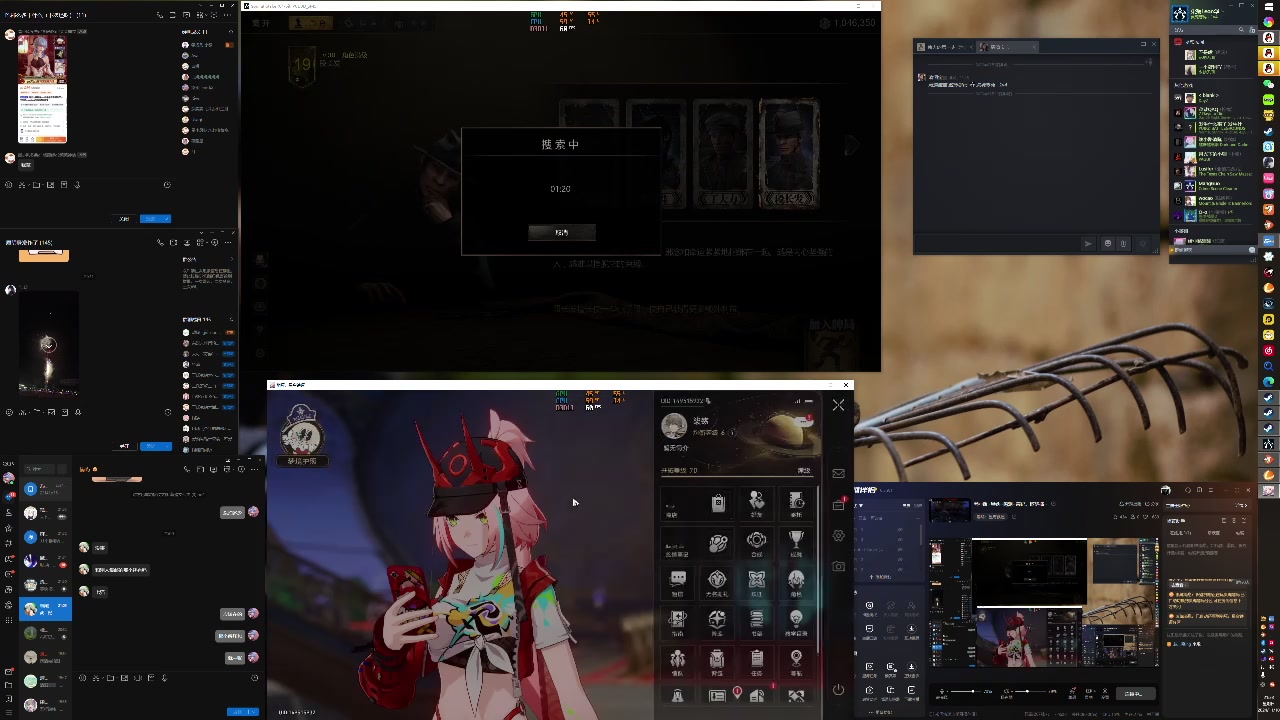Open the camera photo mode icon
1280x720 pixels.
(x=838, y=566)
